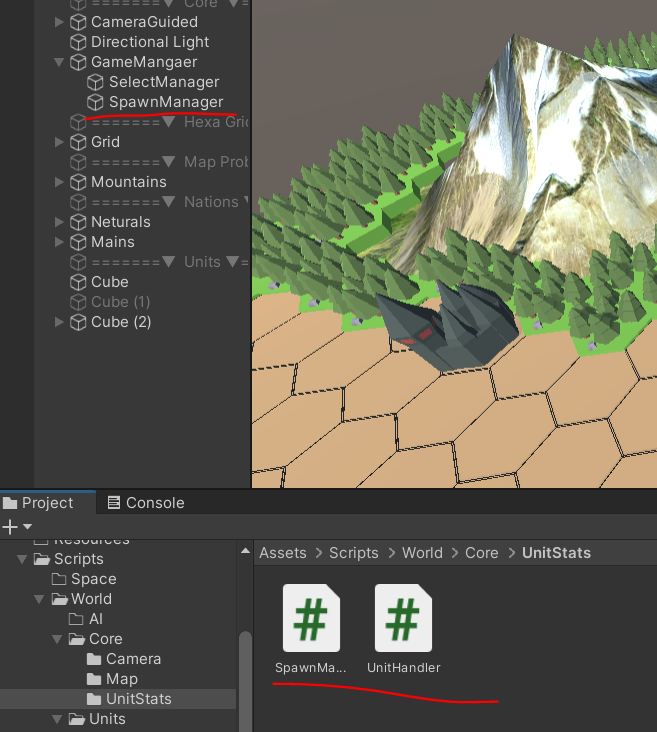Collapse the Units folder arrow
The image size is (657, 732).
tap(57, 719)
